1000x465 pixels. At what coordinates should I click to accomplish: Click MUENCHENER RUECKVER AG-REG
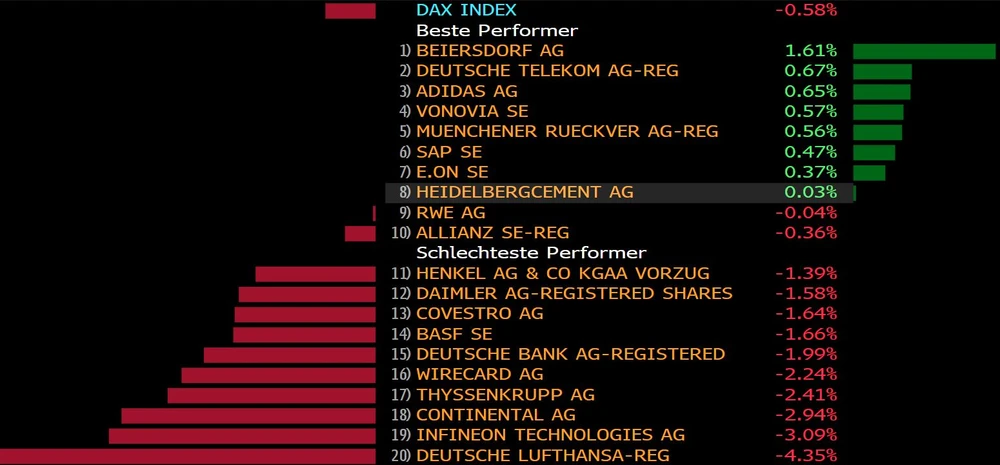(567, 131)
